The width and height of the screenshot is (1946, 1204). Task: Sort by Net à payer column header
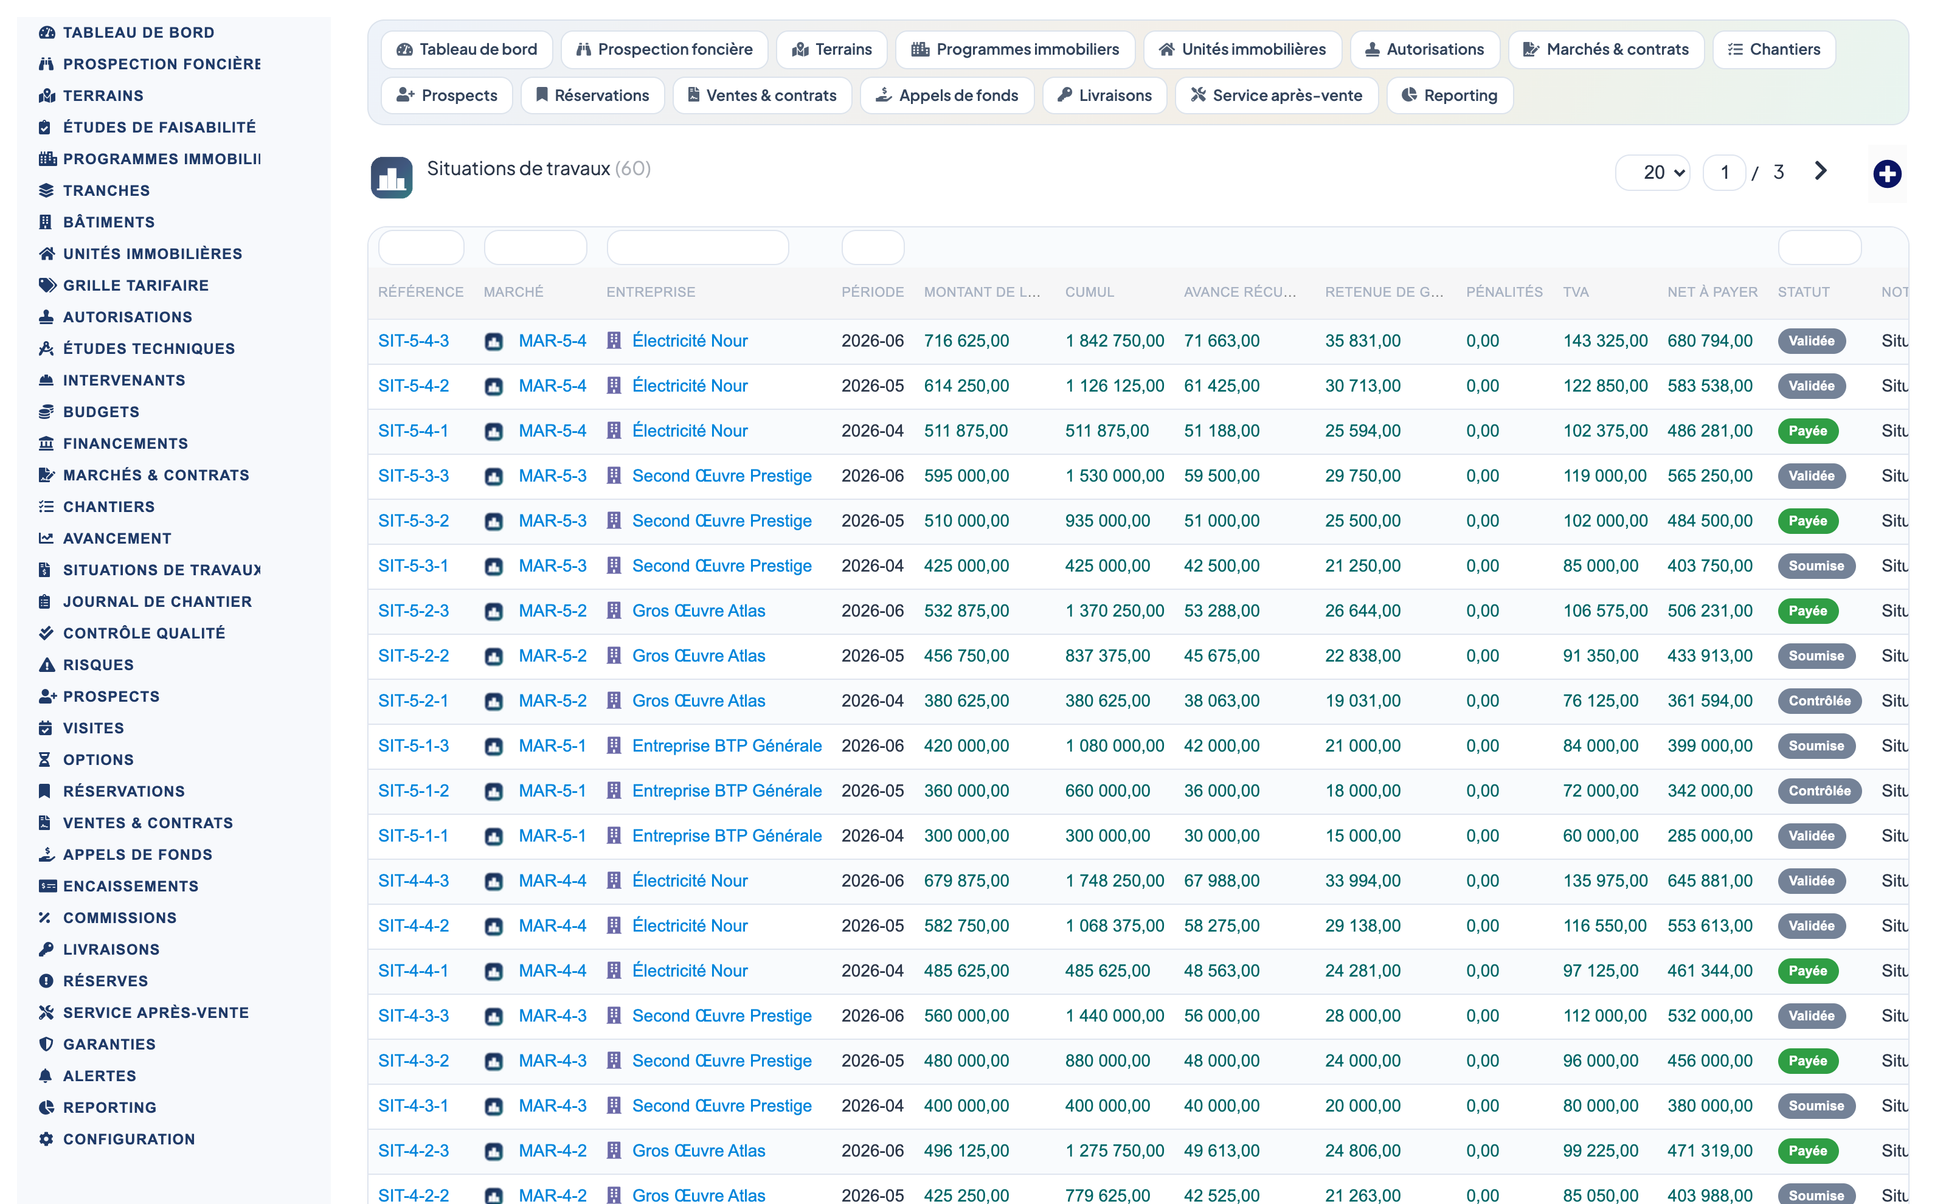pos(1712,292)
